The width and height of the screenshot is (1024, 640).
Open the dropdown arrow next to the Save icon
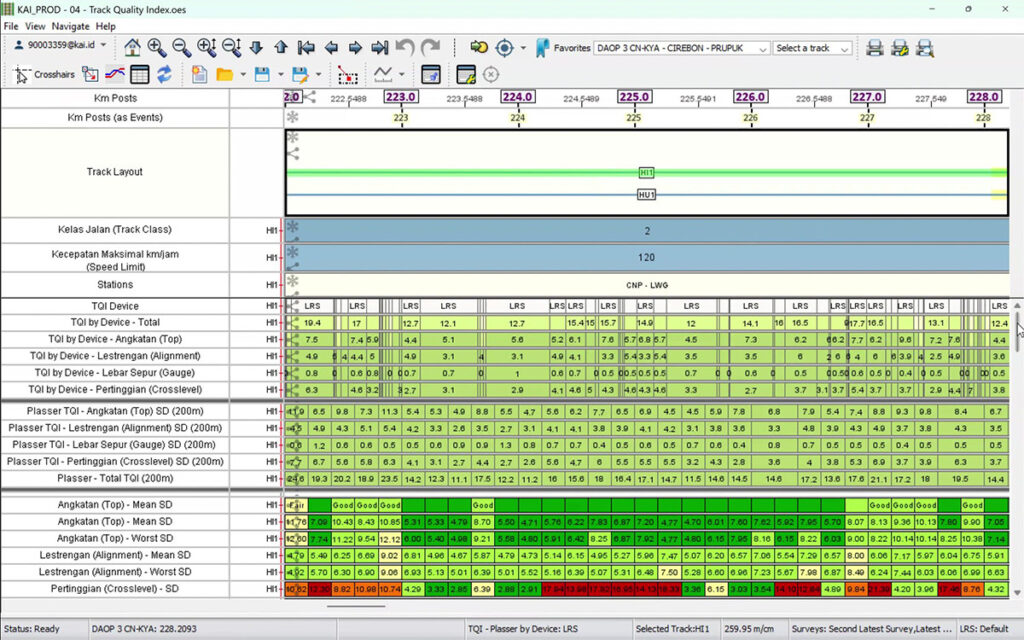[x=282, y=71]
